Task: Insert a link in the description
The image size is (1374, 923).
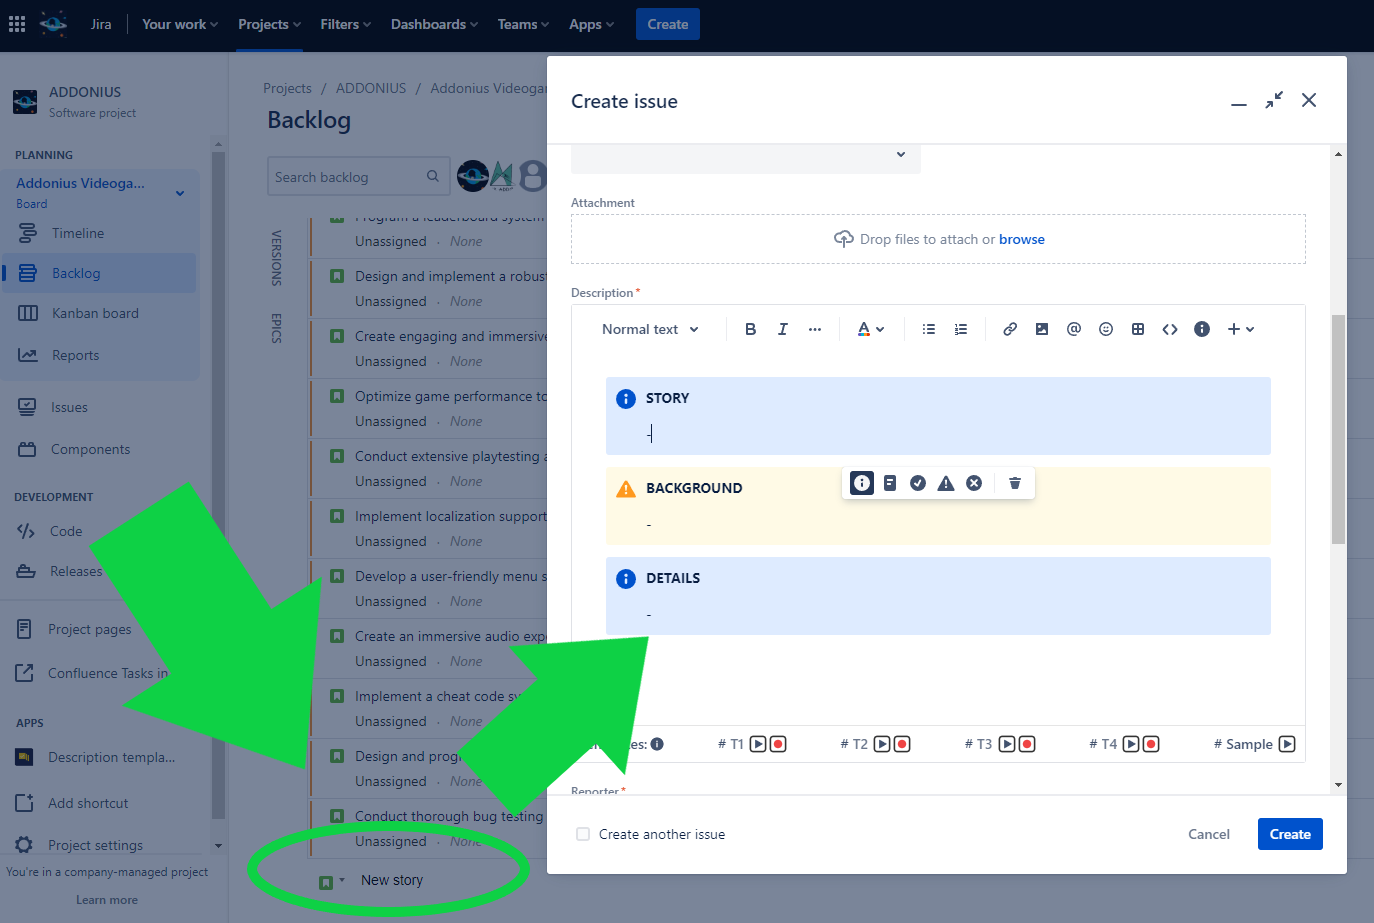Action: click(1010, 329)
